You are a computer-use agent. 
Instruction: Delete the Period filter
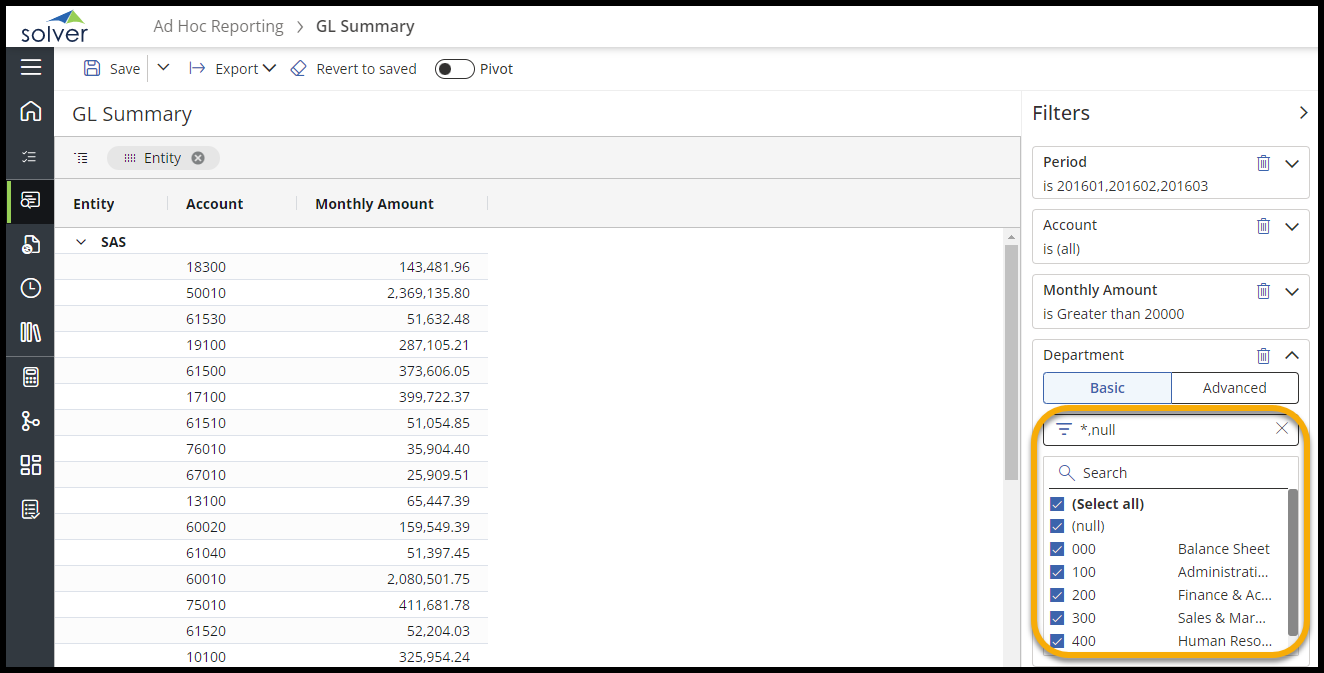[x=1263, y=163]
